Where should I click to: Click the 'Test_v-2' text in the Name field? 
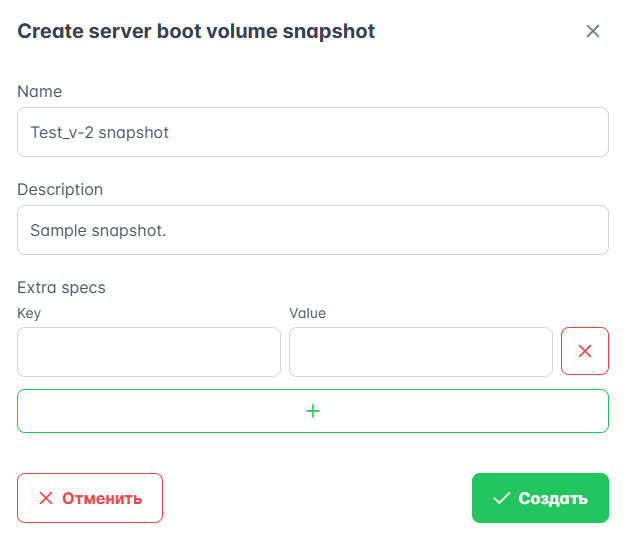62,132
